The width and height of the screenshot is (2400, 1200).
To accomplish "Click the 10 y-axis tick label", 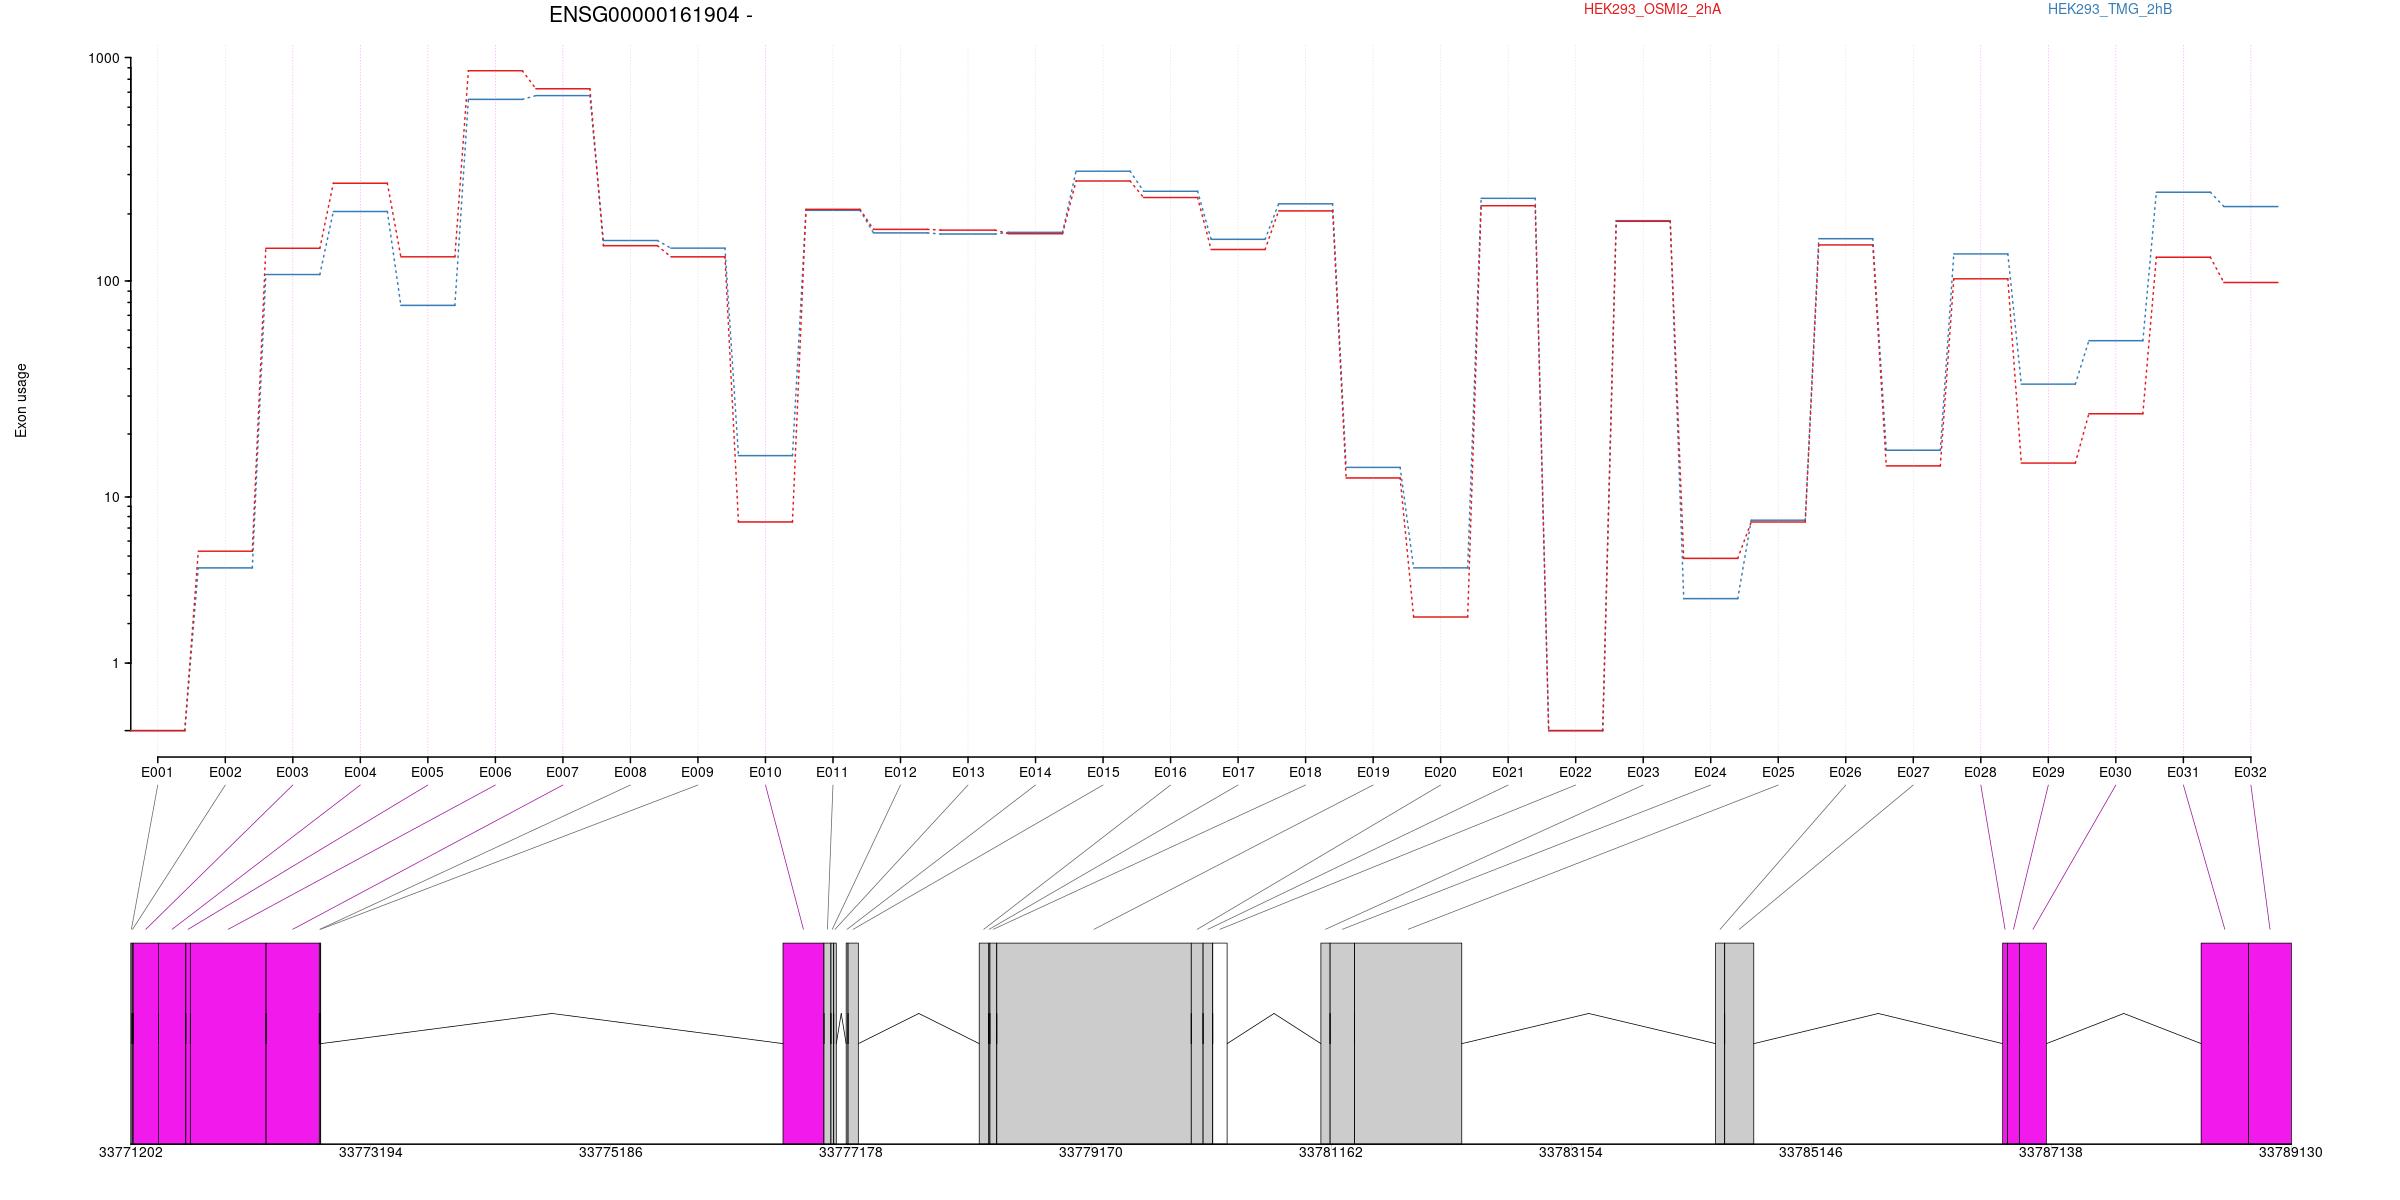I will tap(112, 497).
